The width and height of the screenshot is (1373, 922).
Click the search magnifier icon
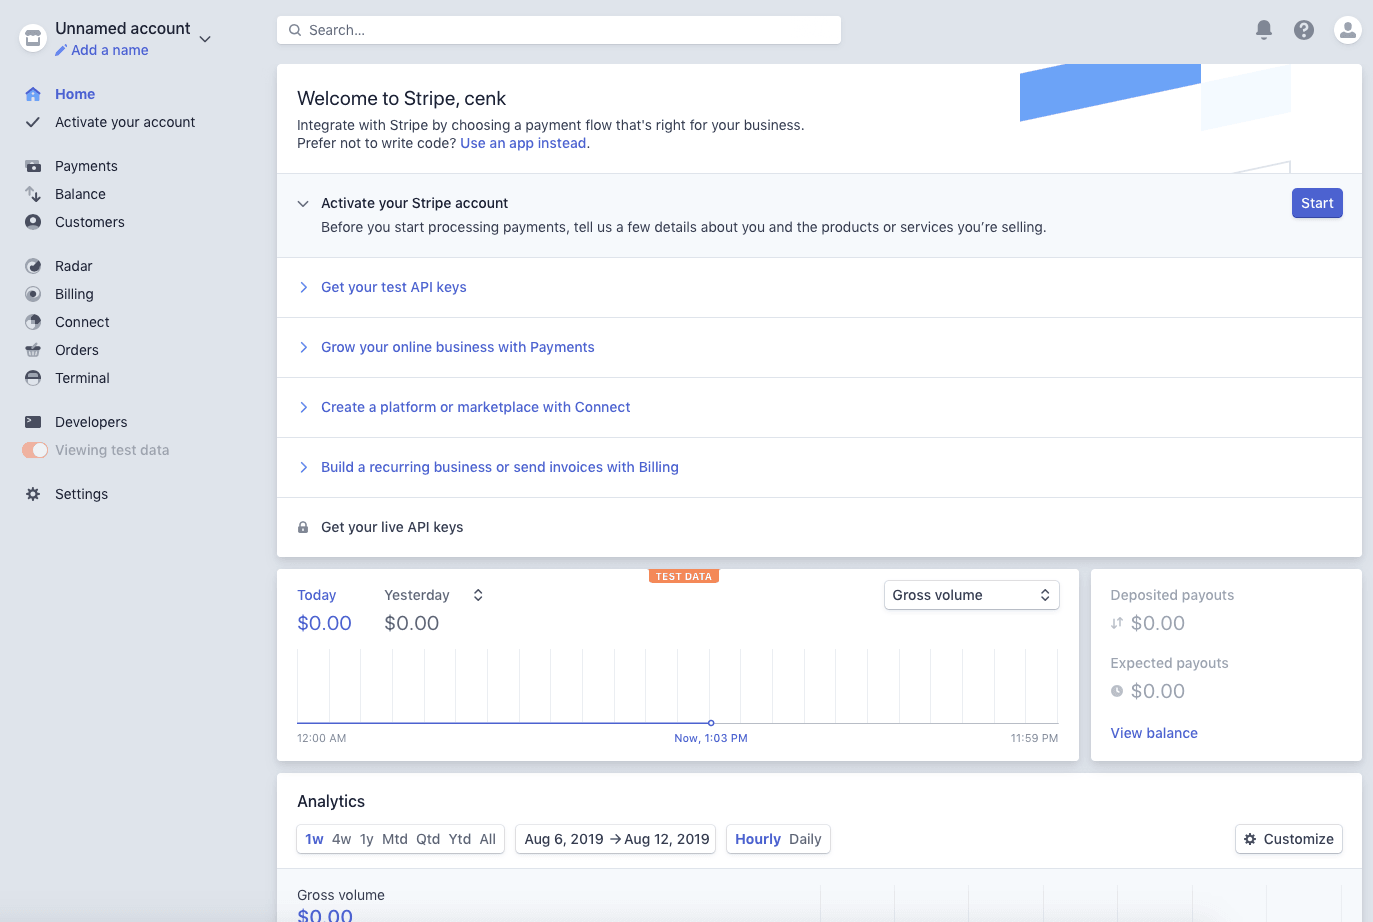click(x=295, y=30)
